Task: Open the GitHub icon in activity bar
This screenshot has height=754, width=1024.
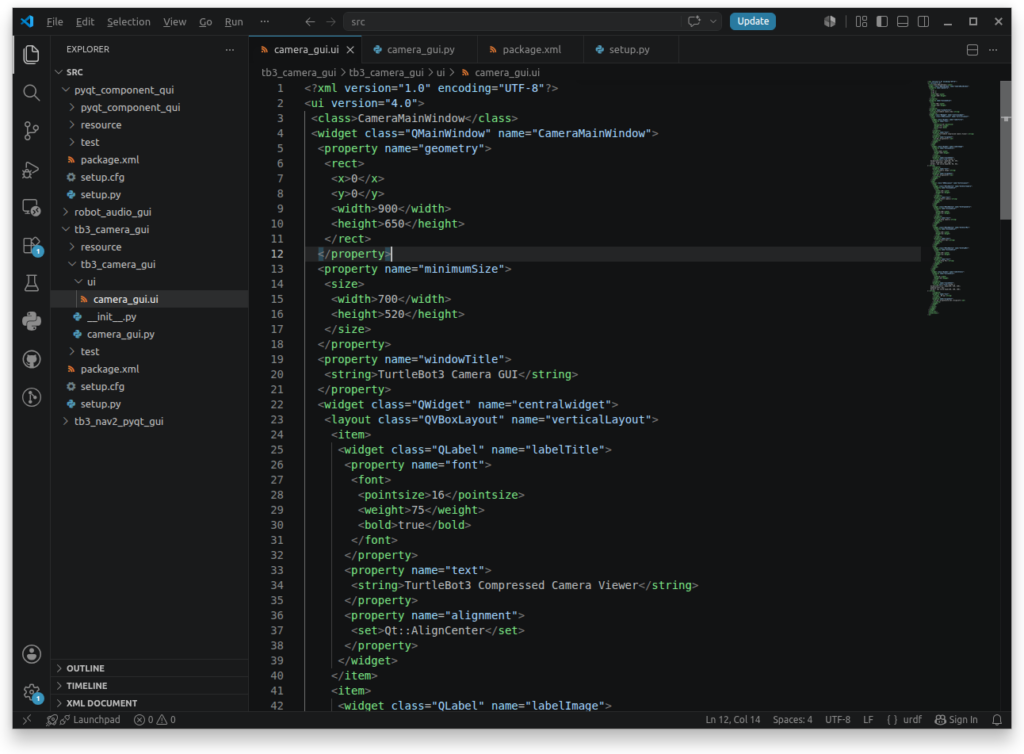Action: (31, 359)
